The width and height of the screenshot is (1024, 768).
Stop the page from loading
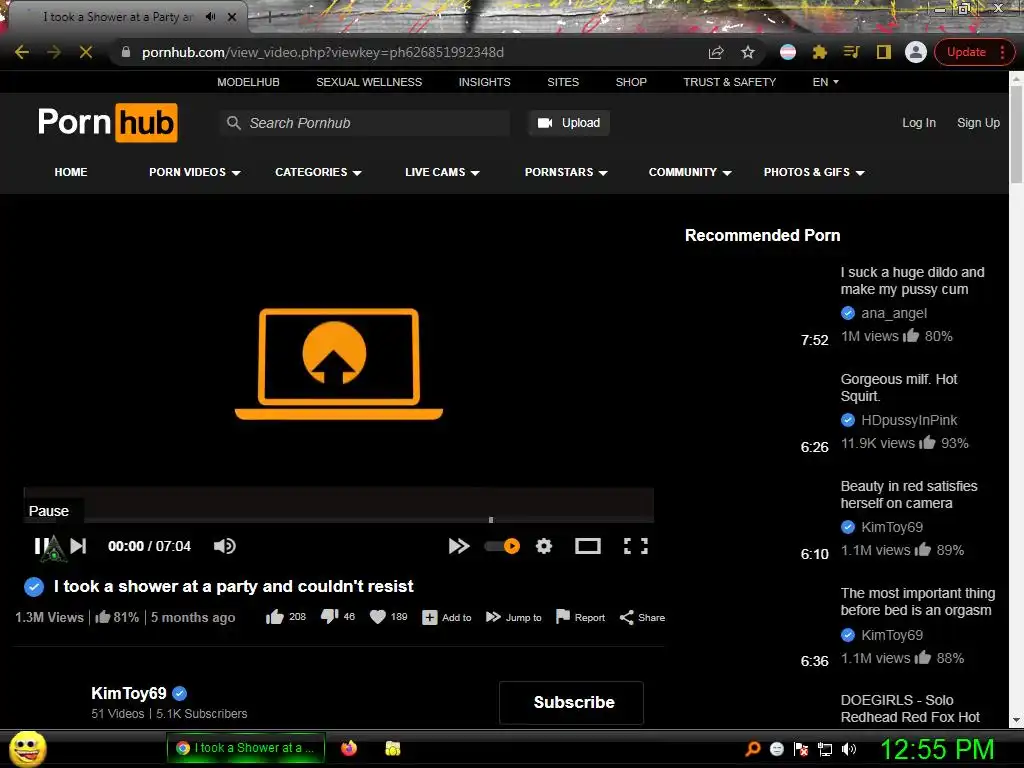pyautogui.click(x=86, y=52)
